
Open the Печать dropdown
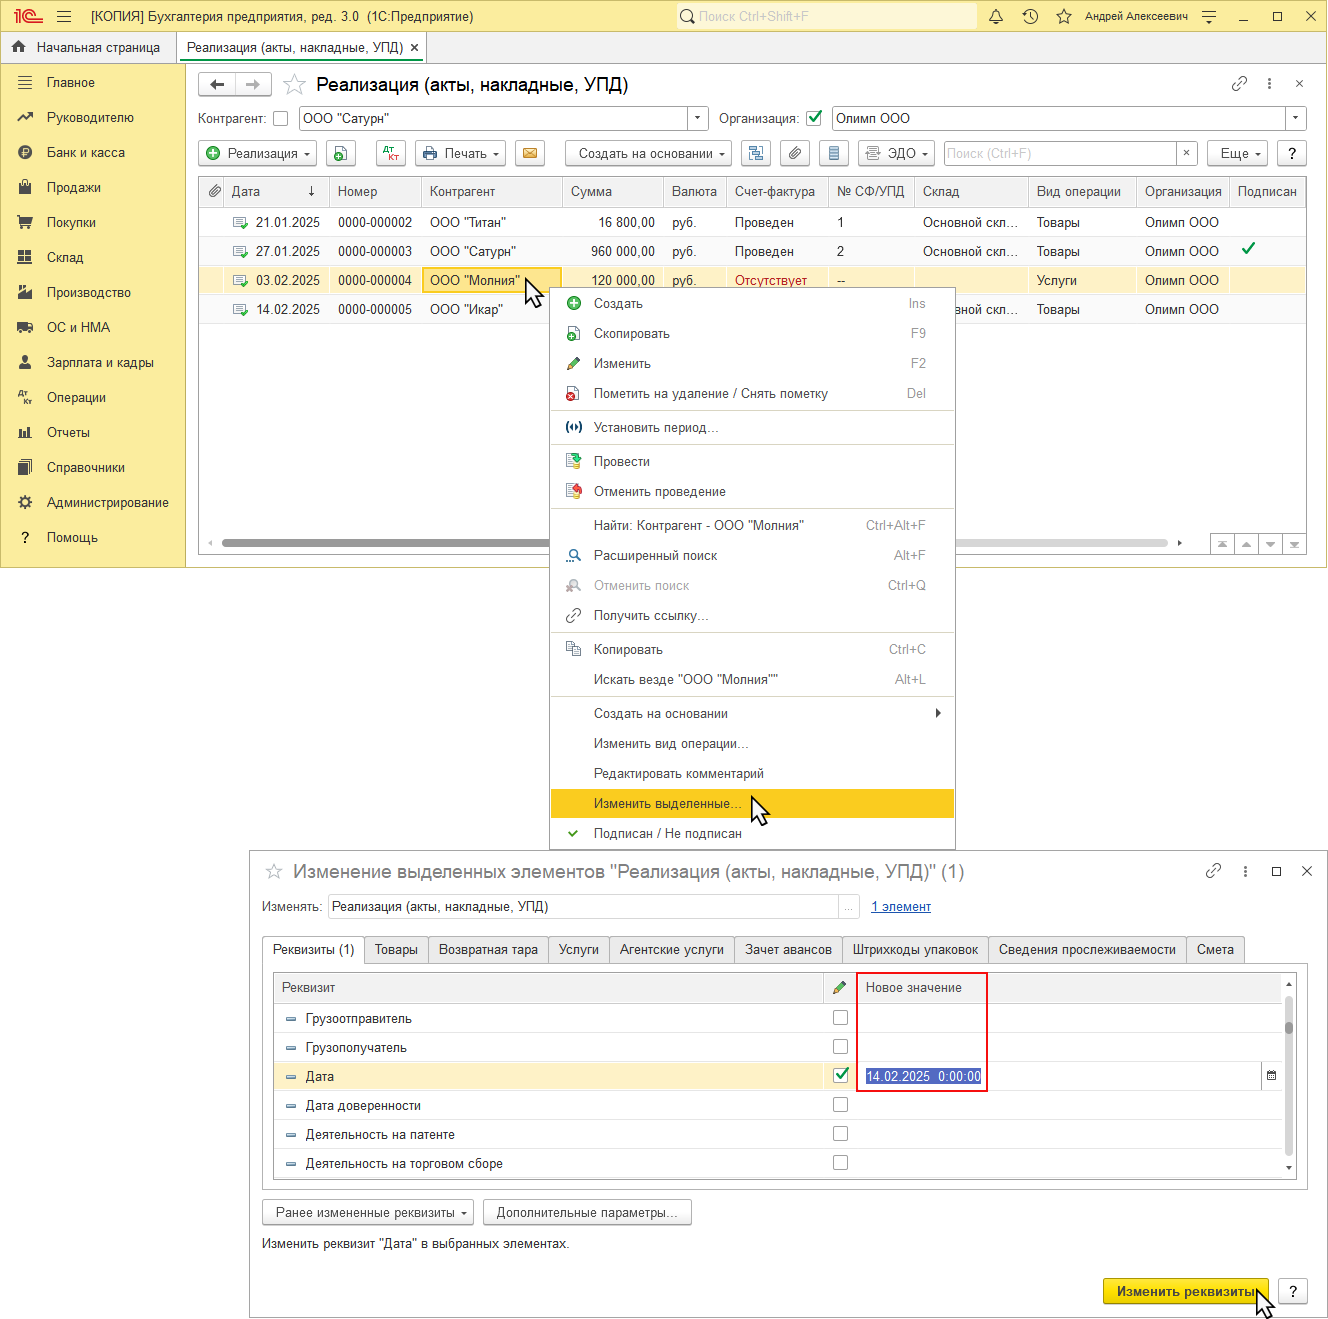460,153
